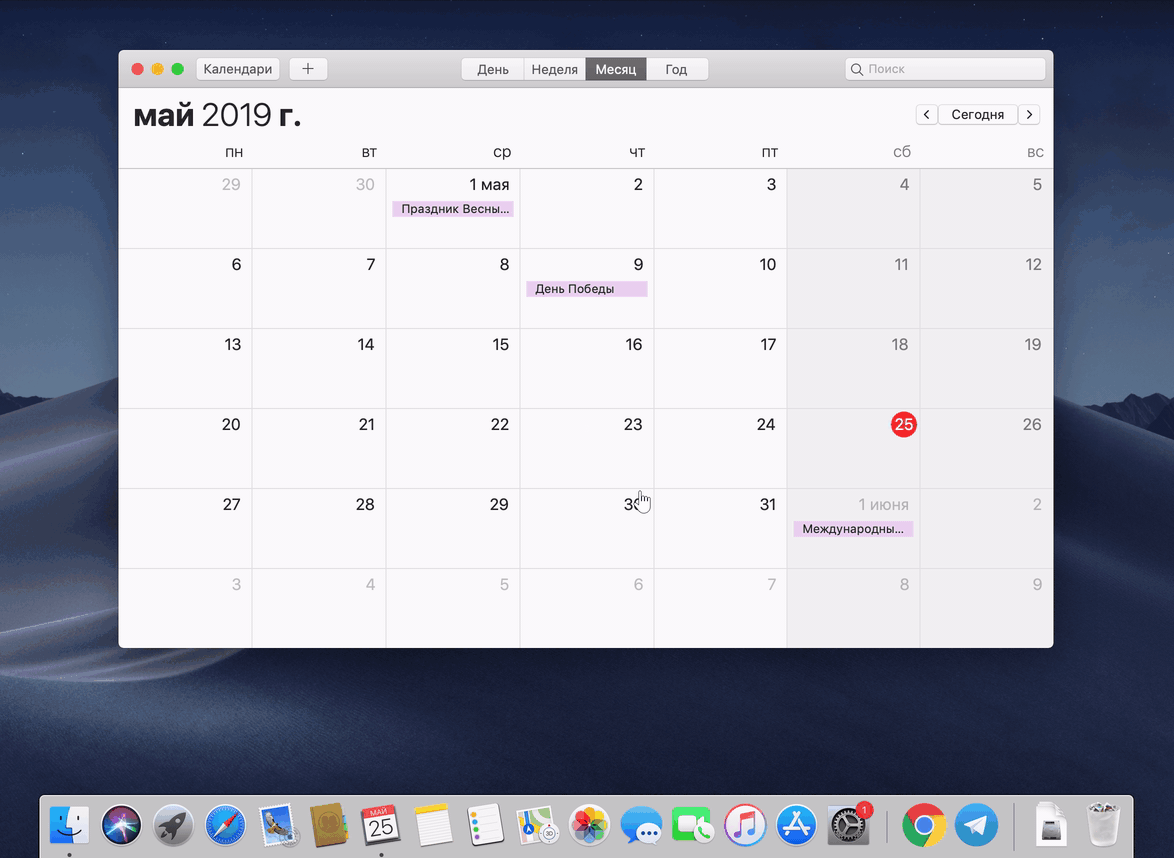This screenshot has width=1174, height=858.
Task: Select May 12 Sunday cell
Action: pyautogui.click(x=987, y=288)
